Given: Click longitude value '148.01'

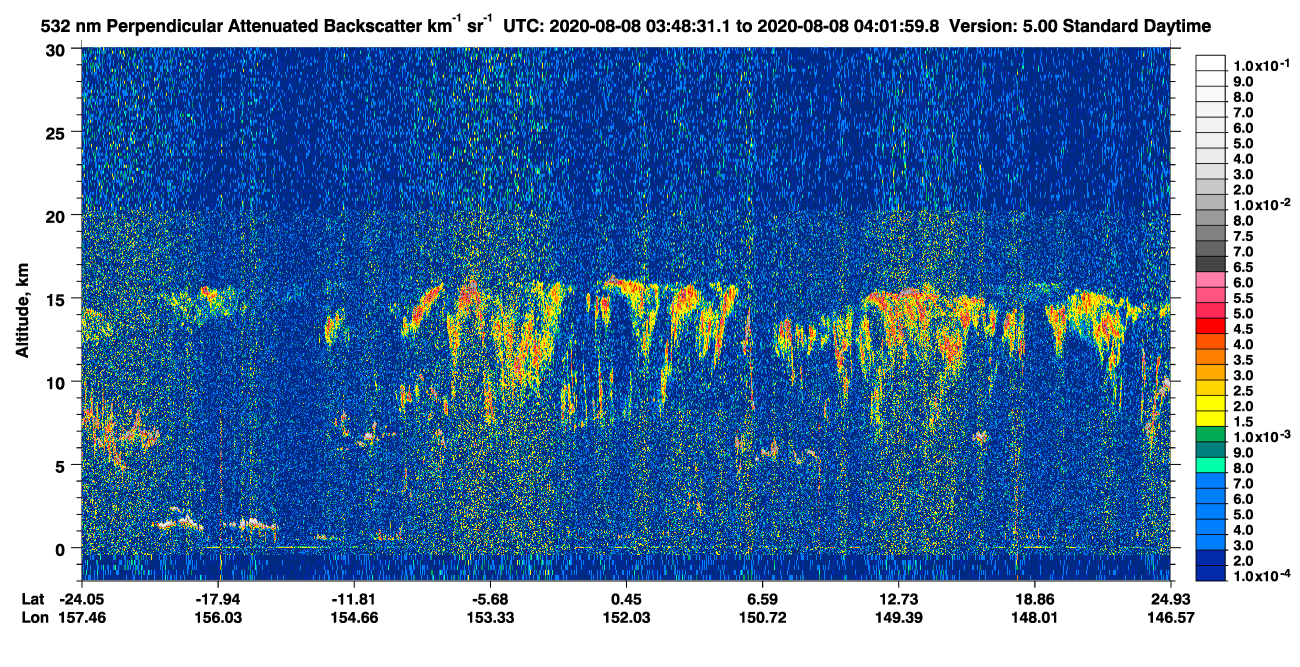Looking at the screenshot, I should coord(1035,618).
